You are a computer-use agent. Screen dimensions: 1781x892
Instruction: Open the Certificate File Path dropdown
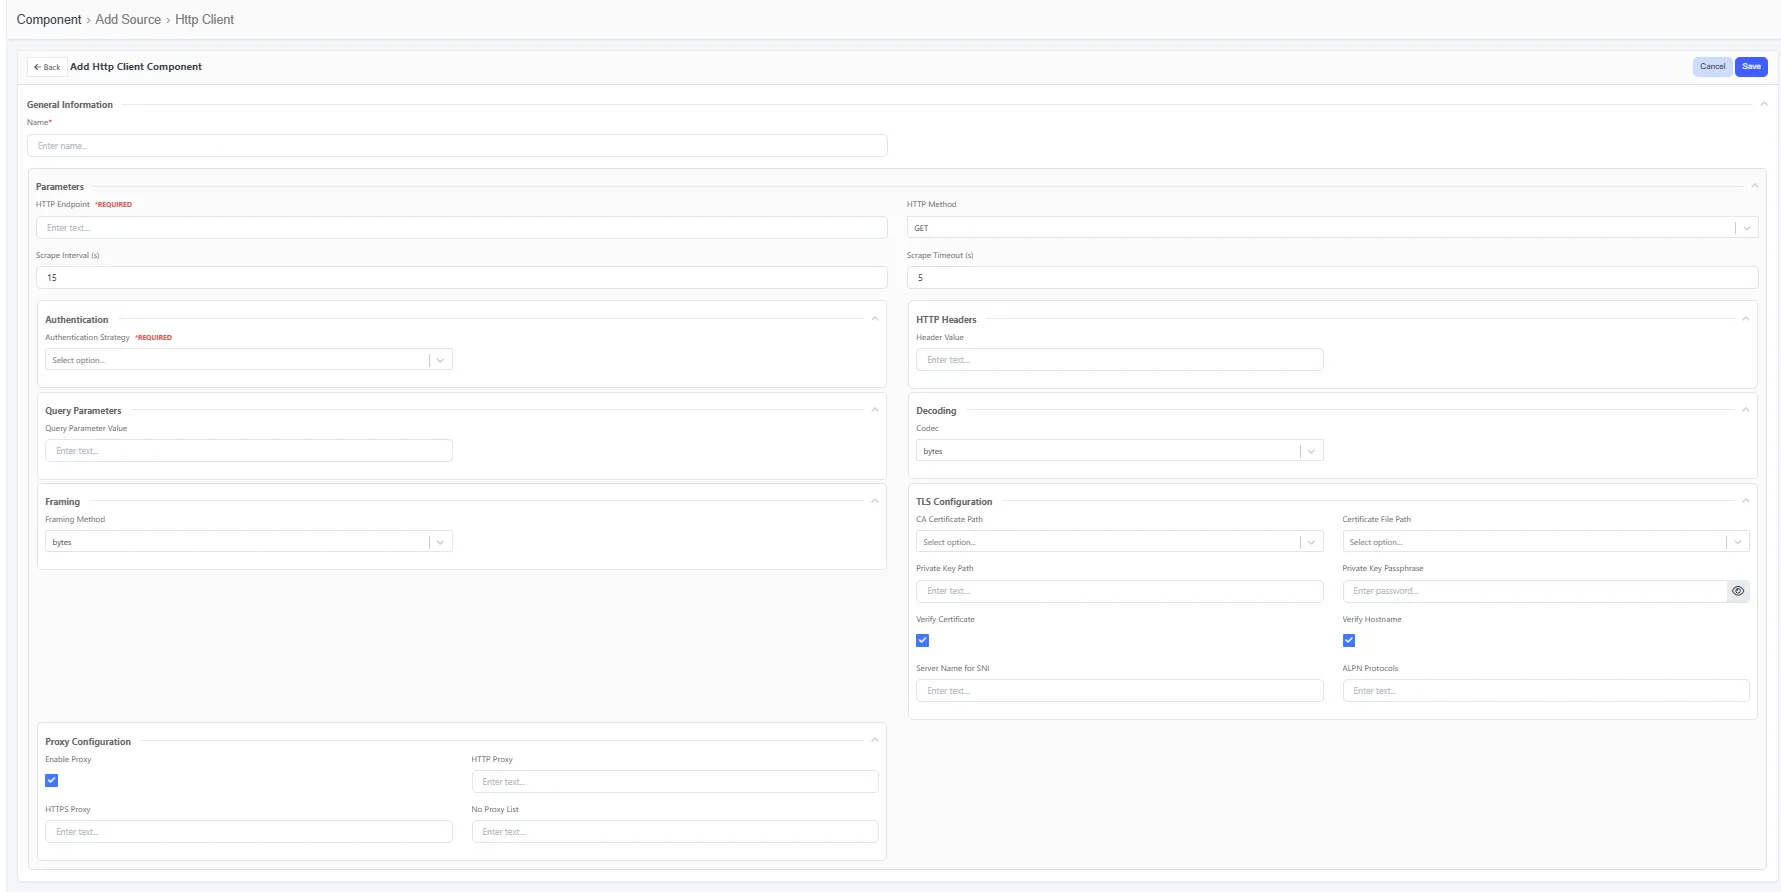(1546, 542)
